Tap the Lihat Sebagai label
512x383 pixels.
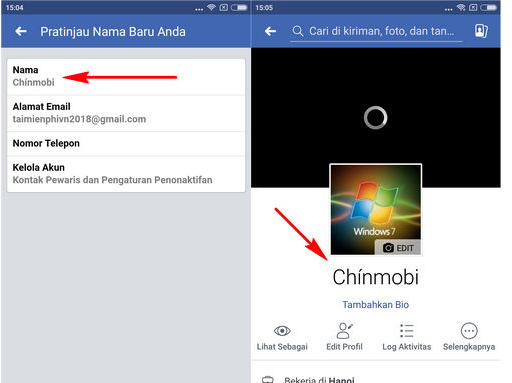click(282, 347)
